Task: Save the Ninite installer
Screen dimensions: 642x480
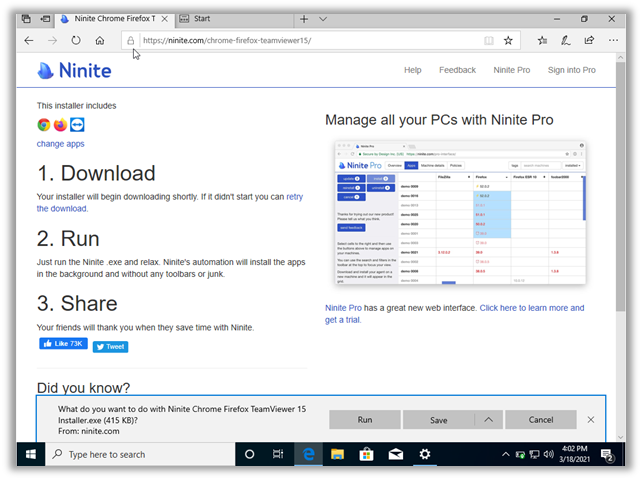Action: pos(439,420)
